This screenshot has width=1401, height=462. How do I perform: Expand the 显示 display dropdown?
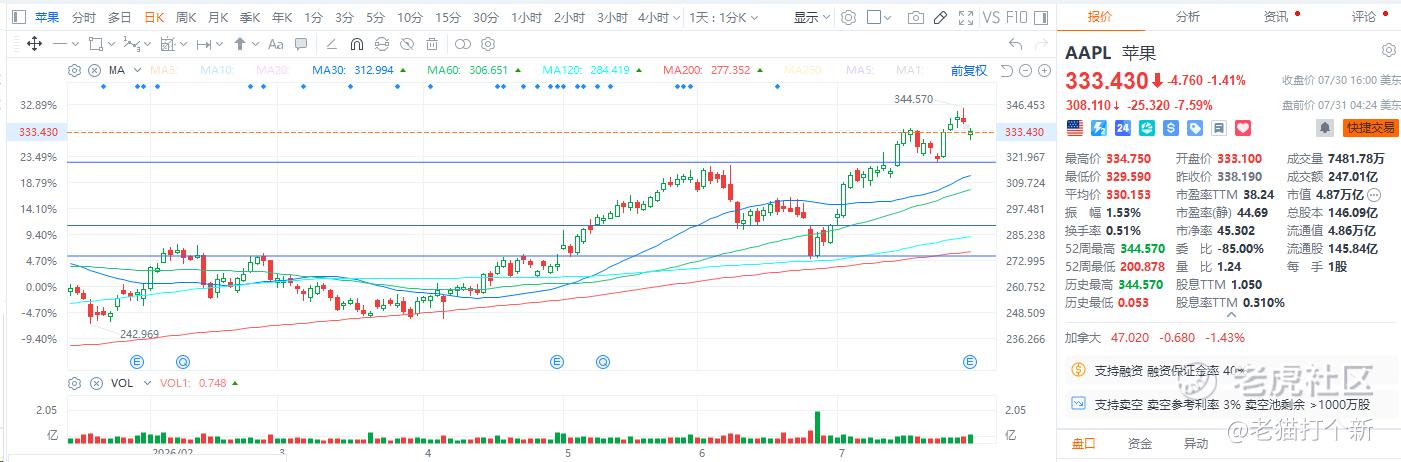pyautogui.click(x=810, y=17)
